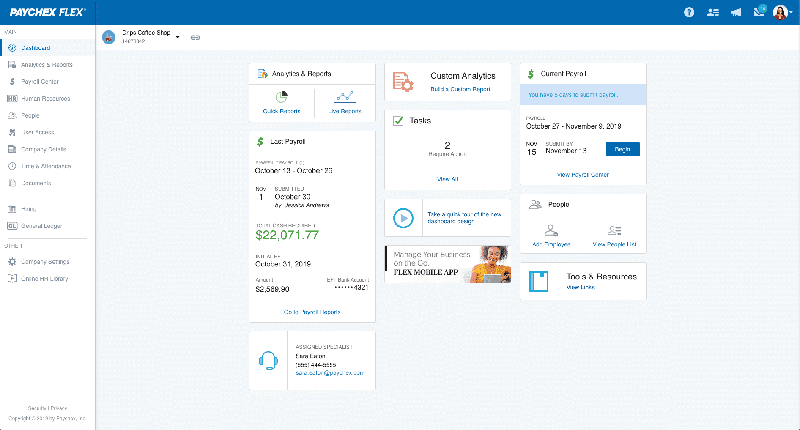The height and width of the screenshot is (430, 800).
Task: Click the View People List icon
Action: tap(614, 231)
